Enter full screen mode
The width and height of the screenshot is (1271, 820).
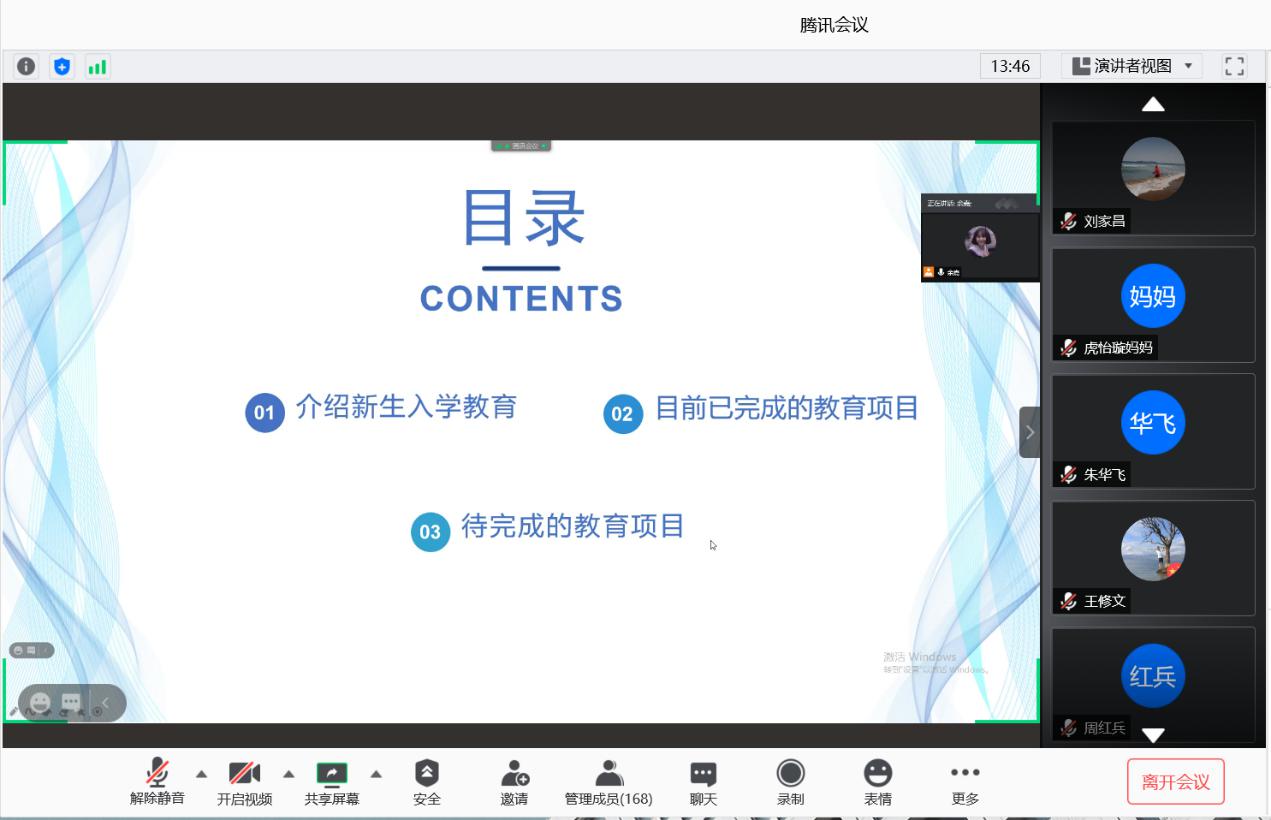(1234, 67)
